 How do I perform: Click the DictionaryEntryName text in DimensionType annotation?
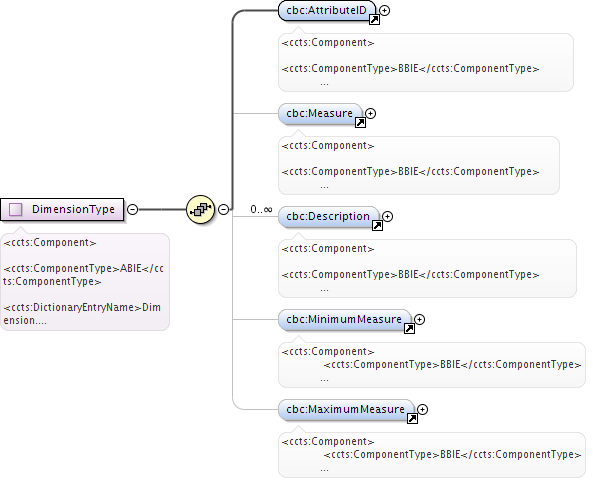82,314
